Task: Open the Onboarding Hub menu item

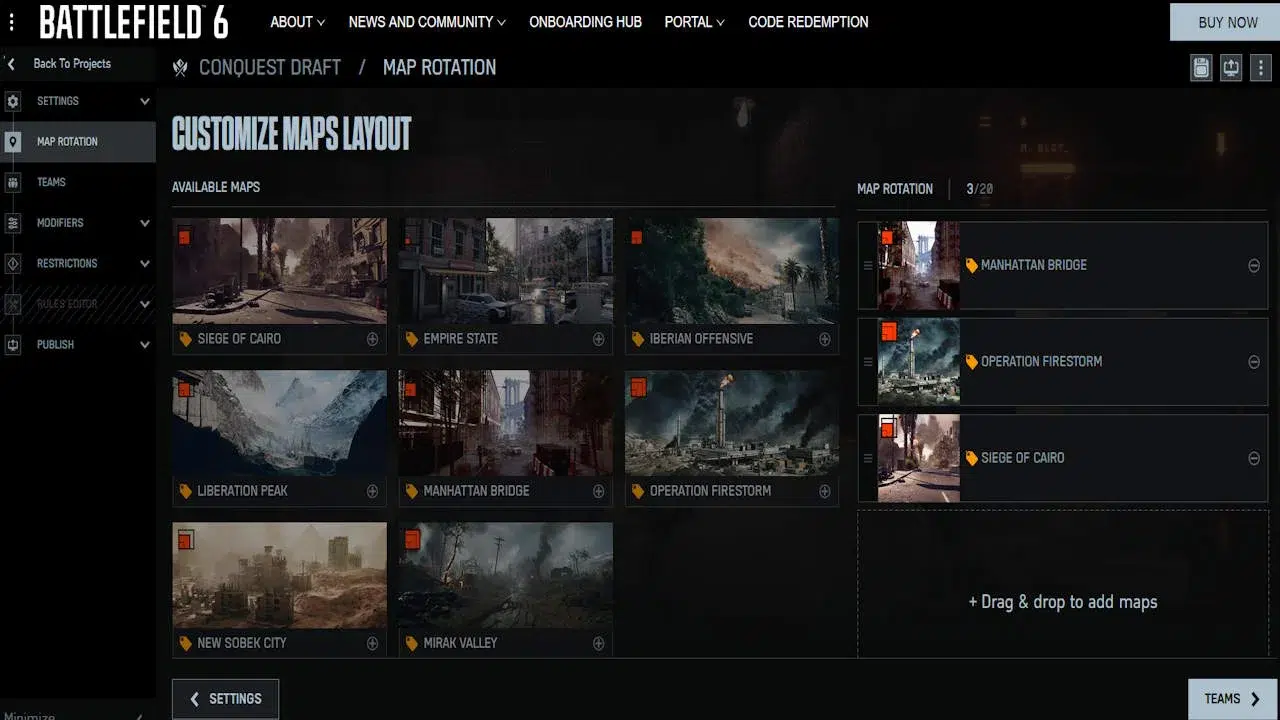Action: coord(585,22)
